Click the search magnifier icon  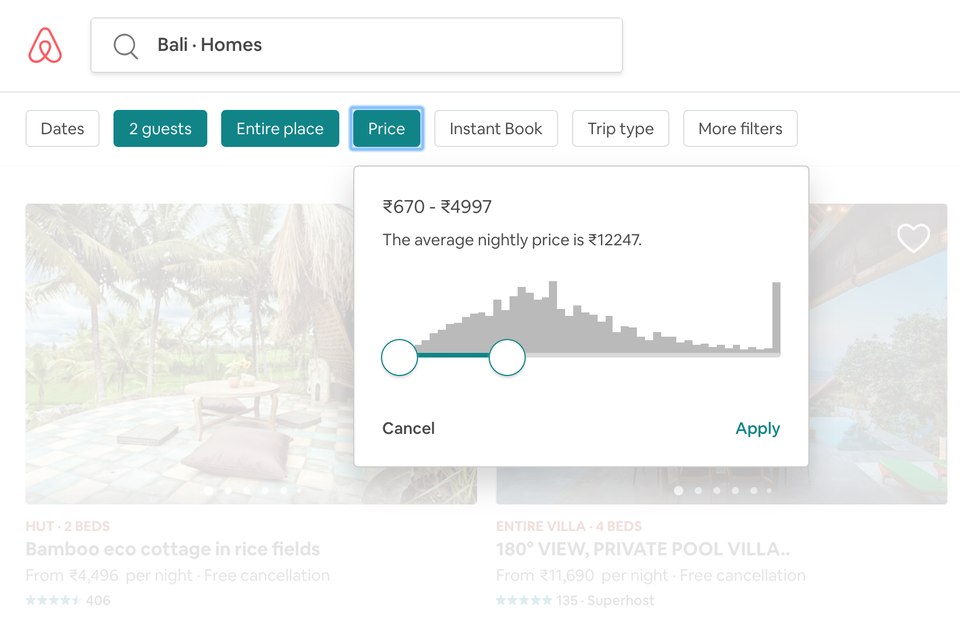point(126,46)
